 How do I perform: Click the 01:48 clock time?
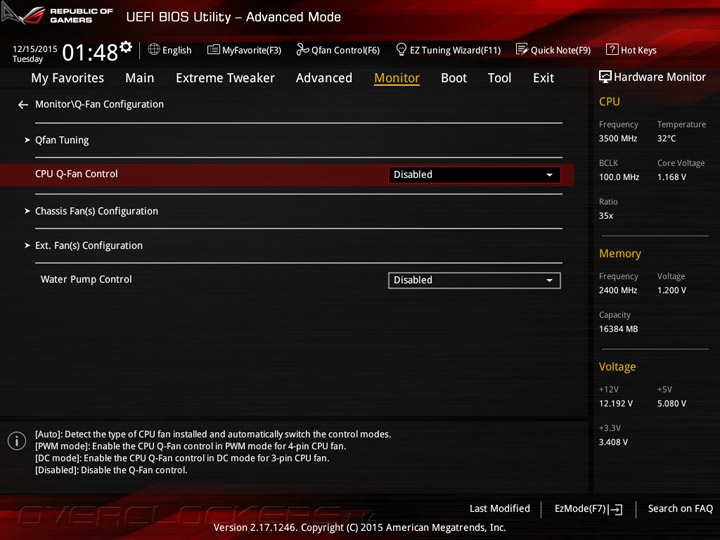coord(90,52)
